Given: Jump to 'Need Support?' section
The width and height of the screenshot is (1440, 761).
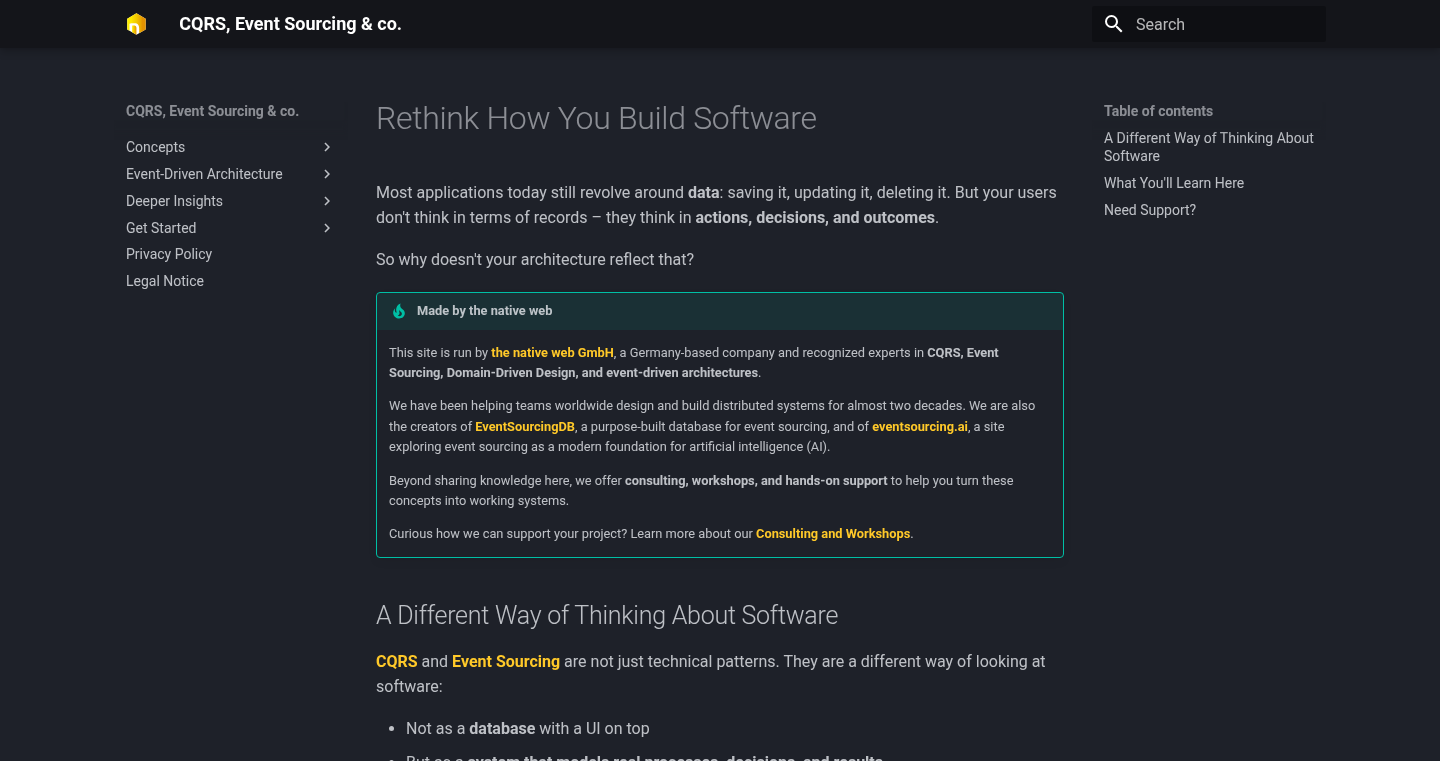Looking at the screenshot, I should [x=1150, y=210].
